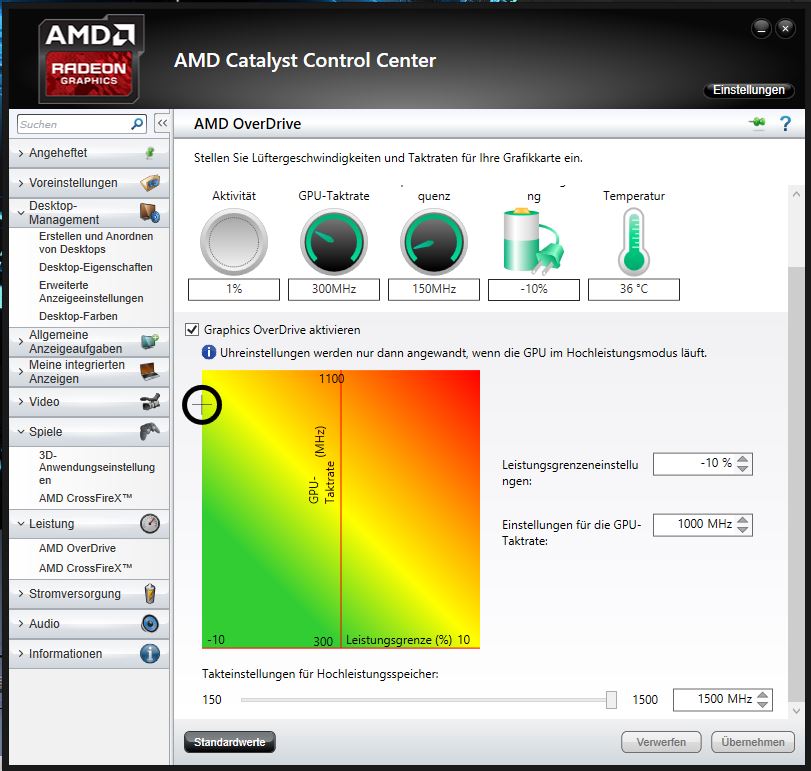The image size is (811, 771).
Task: Open AMD CrossFireX under Spiele
Action: (x=86, y=498)
